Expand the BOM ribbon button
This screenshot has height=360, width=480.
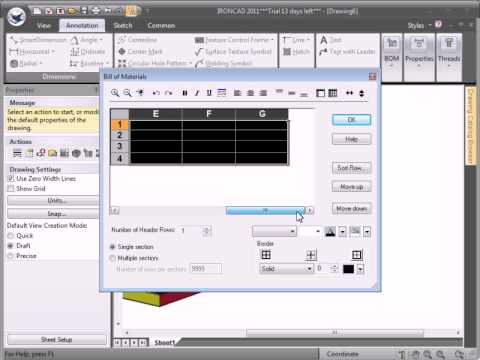click(x=392, y=57)
